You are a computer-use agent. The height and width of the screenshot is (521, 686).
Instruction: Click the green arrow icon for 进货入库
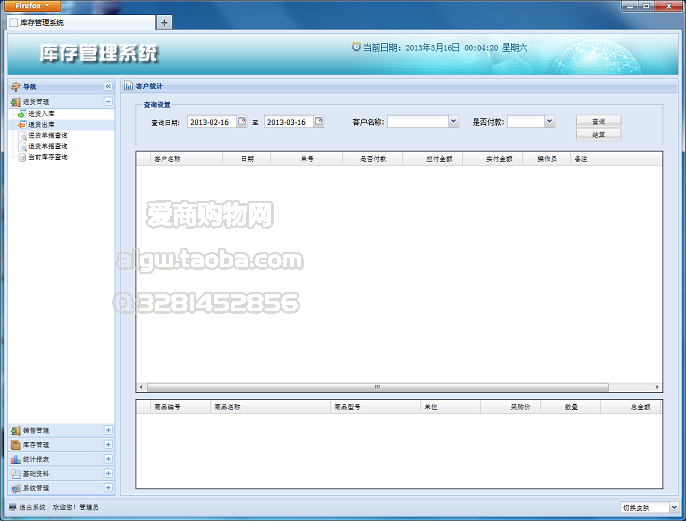(x=21, y=114)
